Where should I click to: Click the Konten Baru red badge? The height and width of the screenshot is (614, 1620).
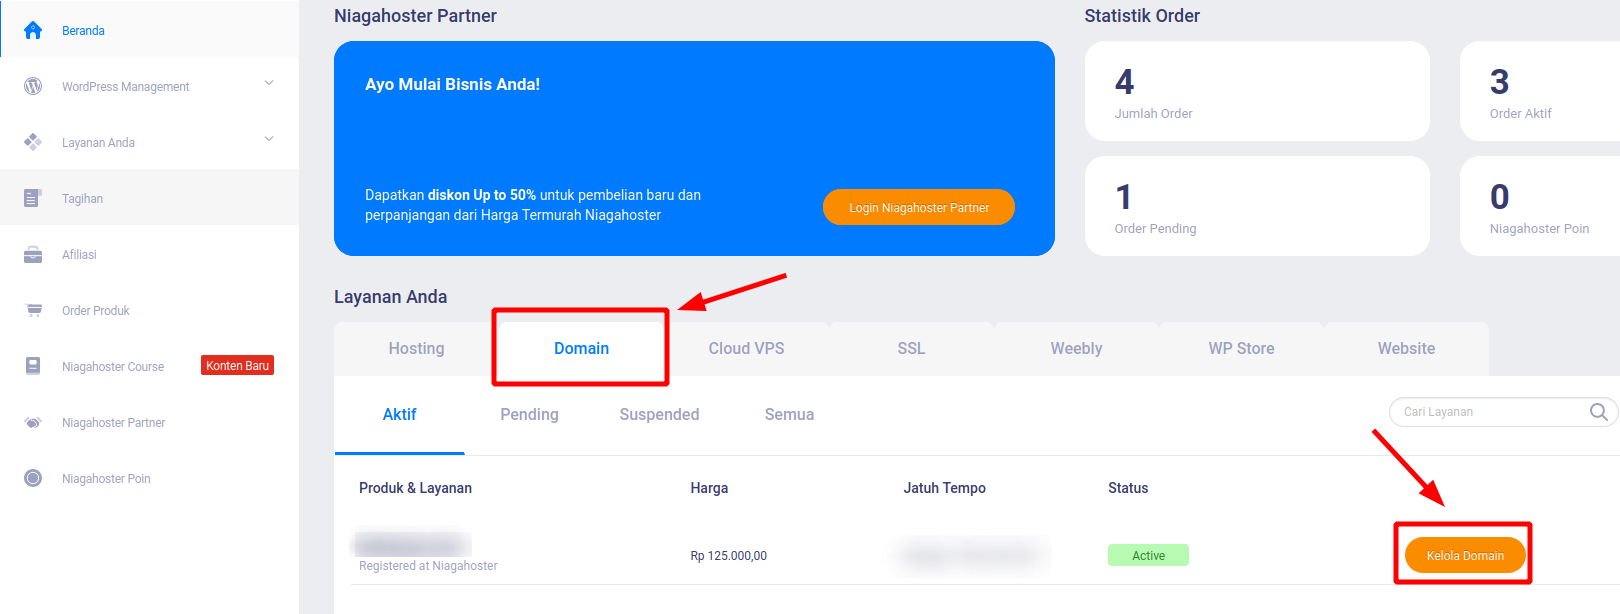(237, 365)
